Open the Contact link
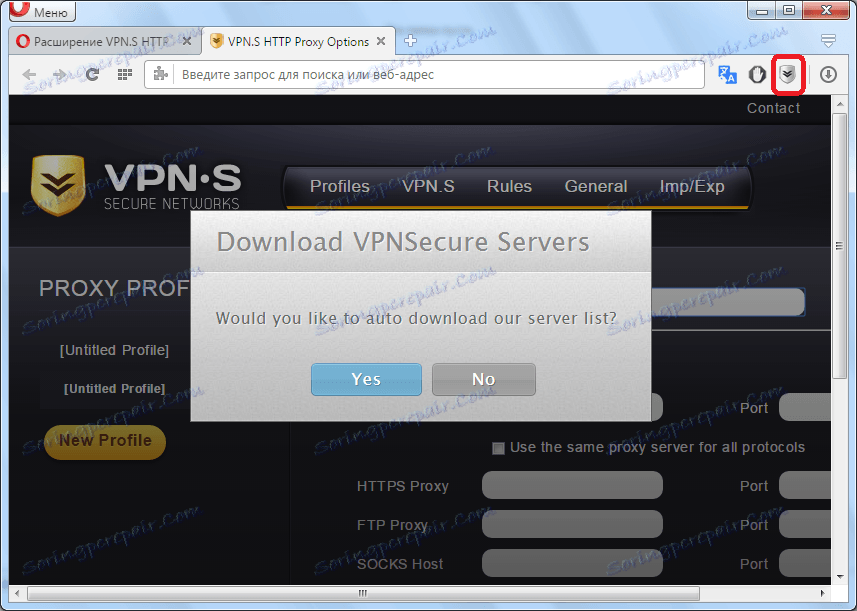 [x=772, y=108]
